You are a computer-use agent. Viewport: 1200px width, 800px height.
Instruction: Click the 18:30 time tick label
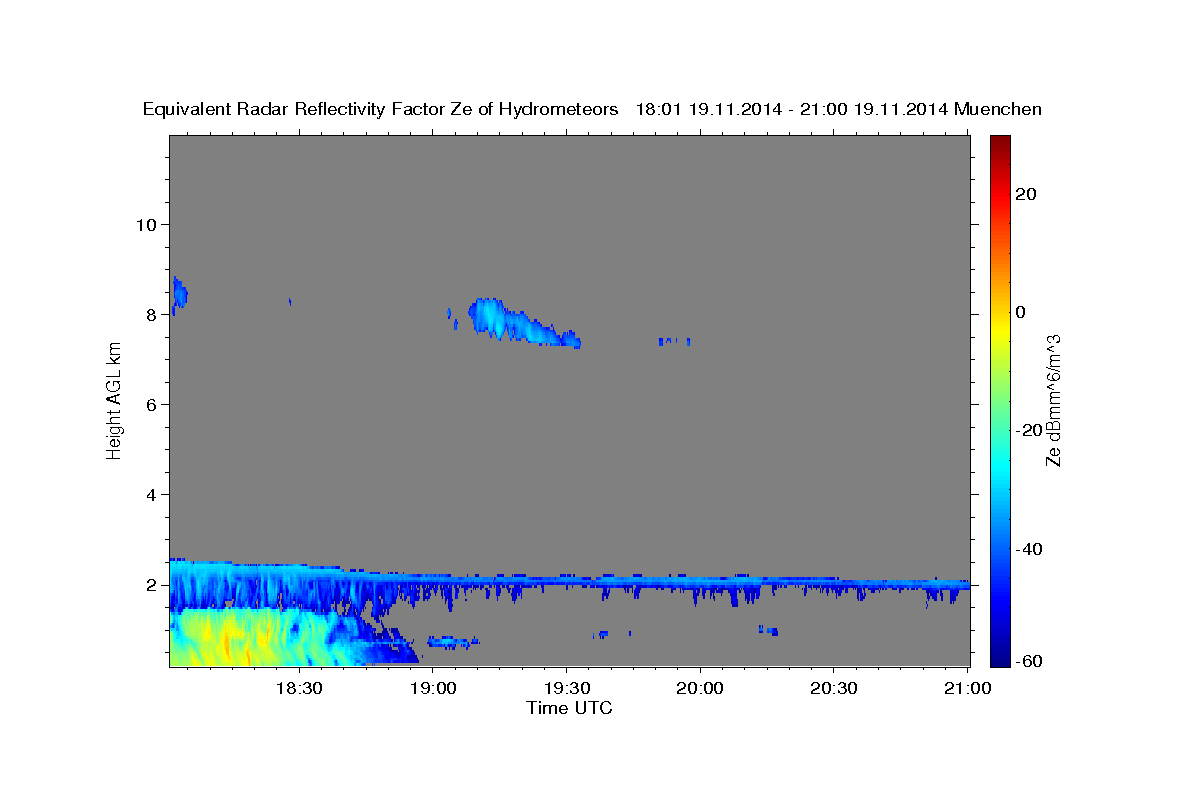(x=298, y=688)
